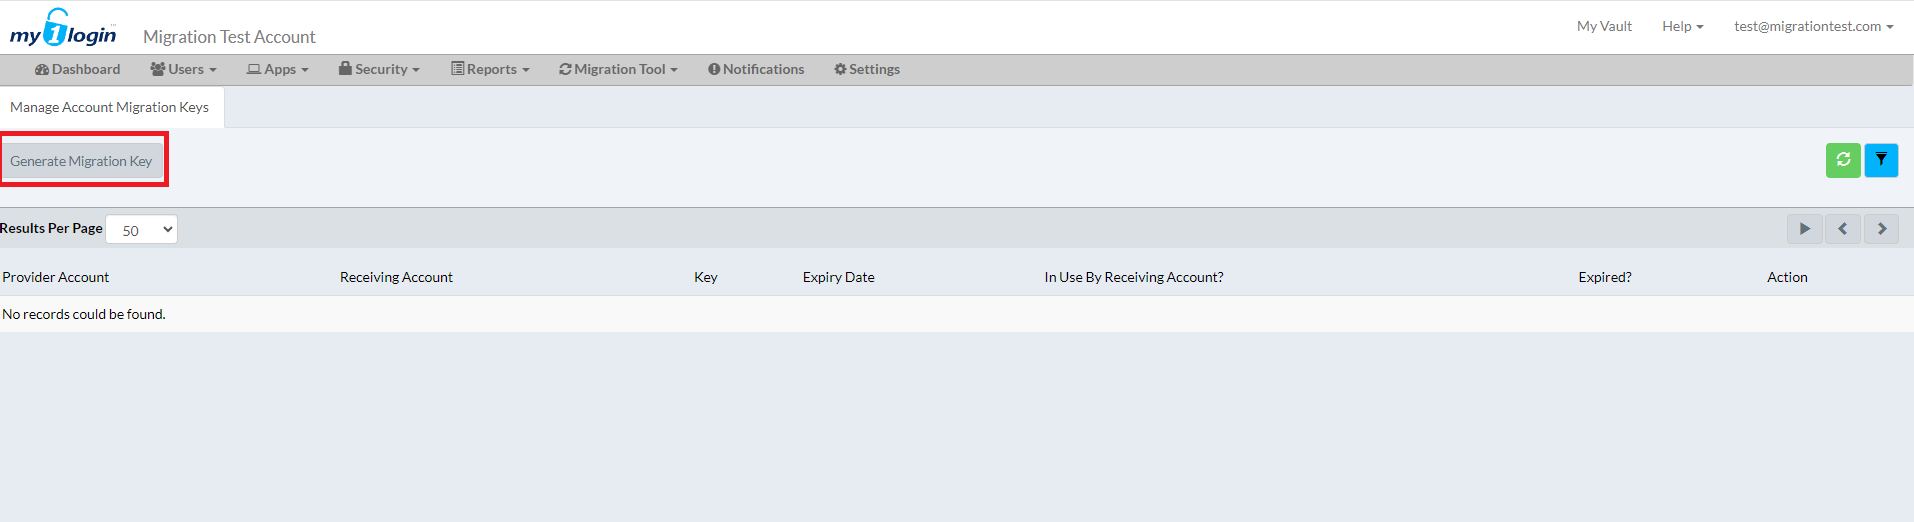Viewport: 1914px width, 522px height.
Task: Expand the Apps dropdown menu
Action: pos(278,69)
